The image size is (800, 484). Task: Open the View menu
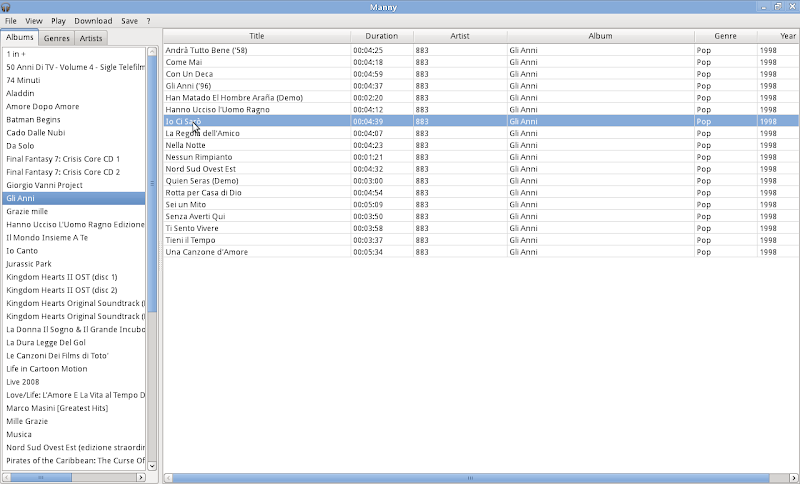[34, 21]
